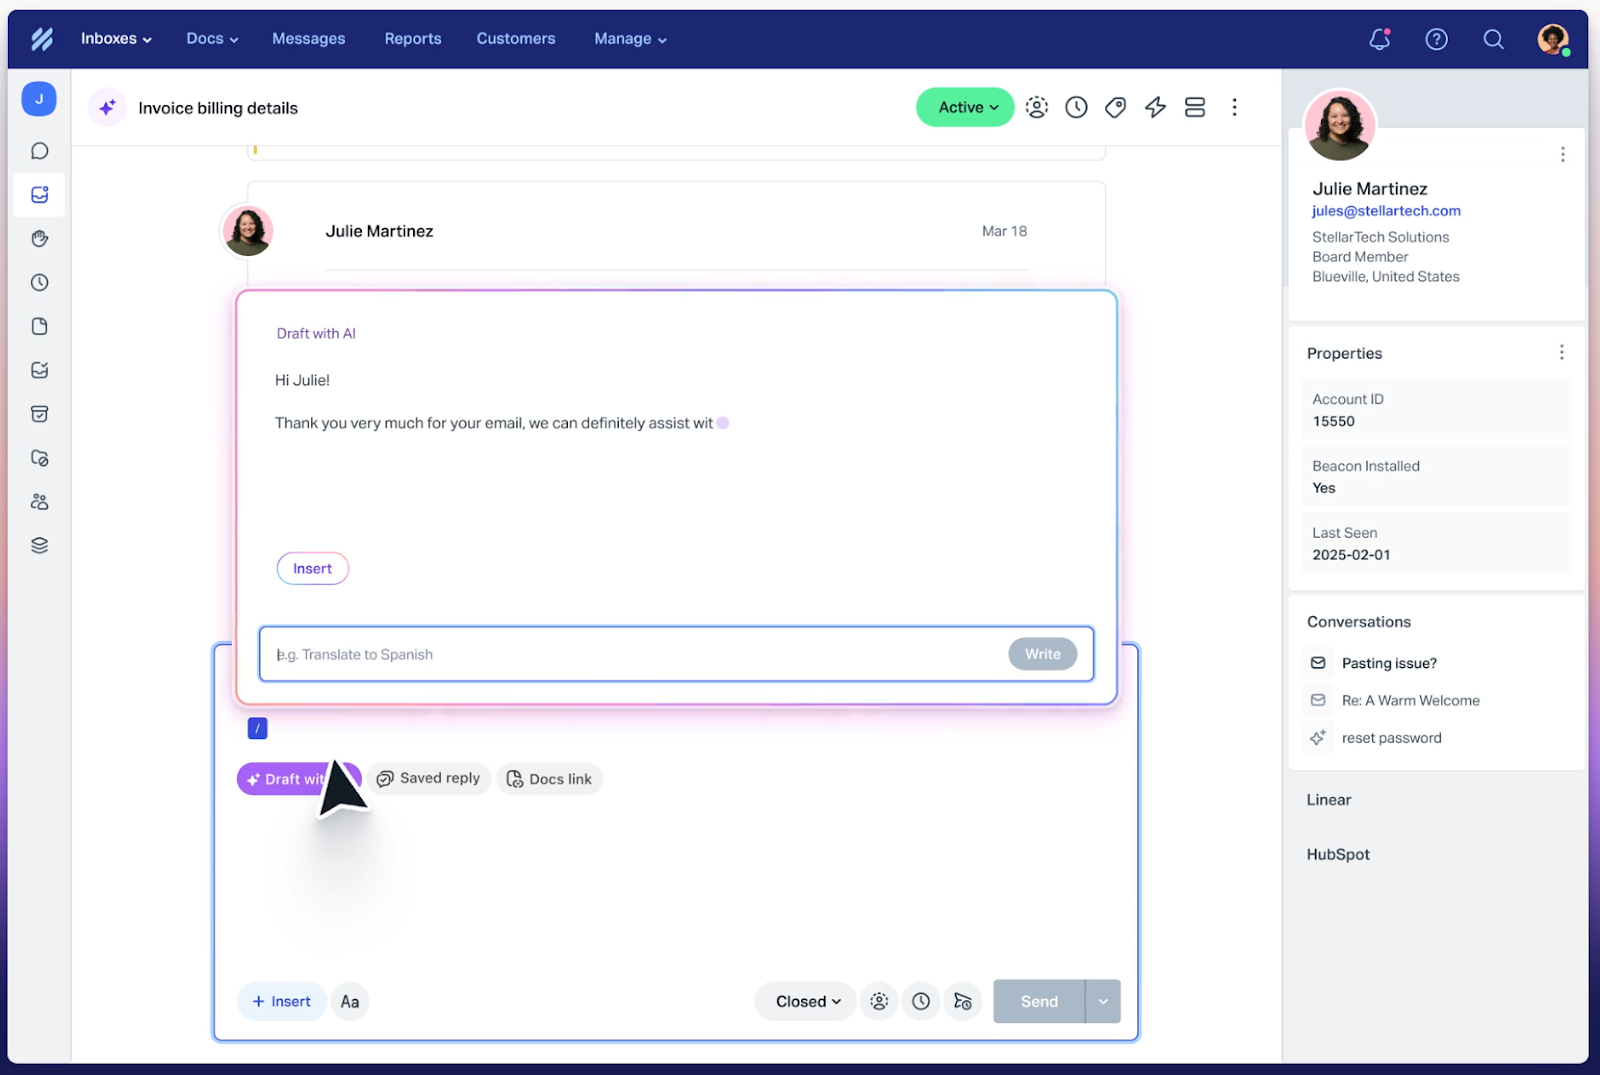Open the Active status dropdown
1600x1075 pixels.
tap(964, 107)
